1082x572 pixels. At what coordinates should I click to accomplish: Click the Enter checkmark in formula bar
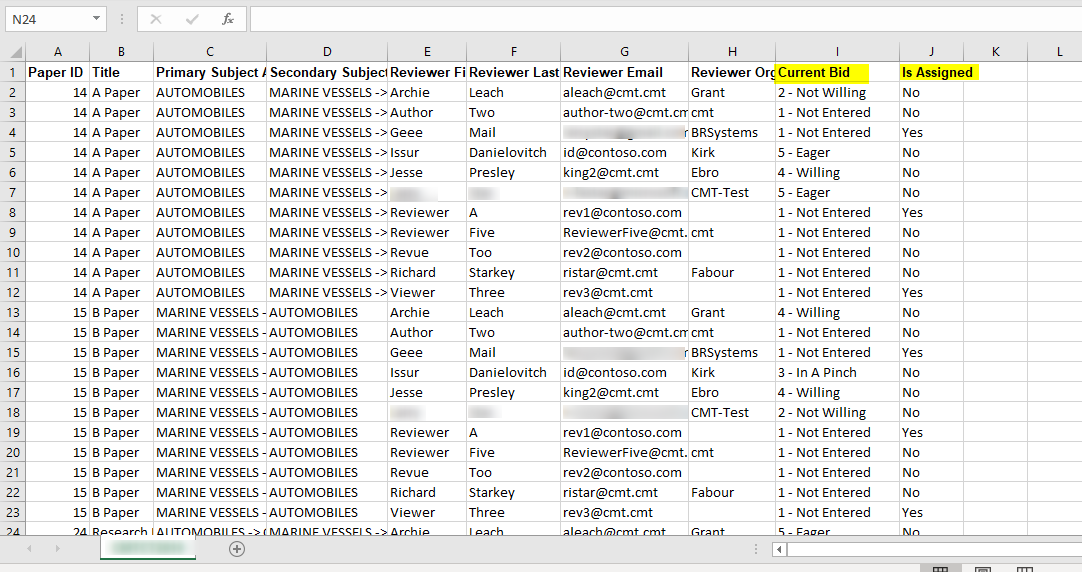192,19
